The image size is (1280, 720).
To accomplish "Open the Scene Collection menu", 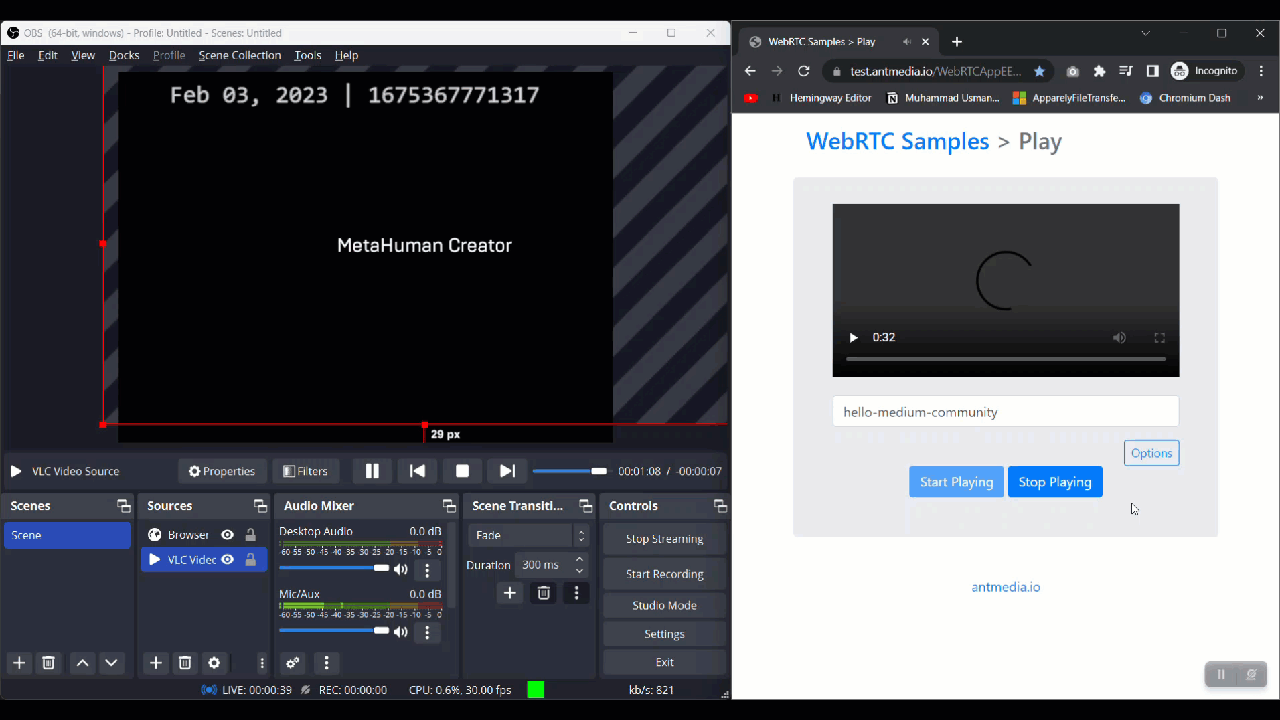I will pyautogui.click(x=240, y=56).
